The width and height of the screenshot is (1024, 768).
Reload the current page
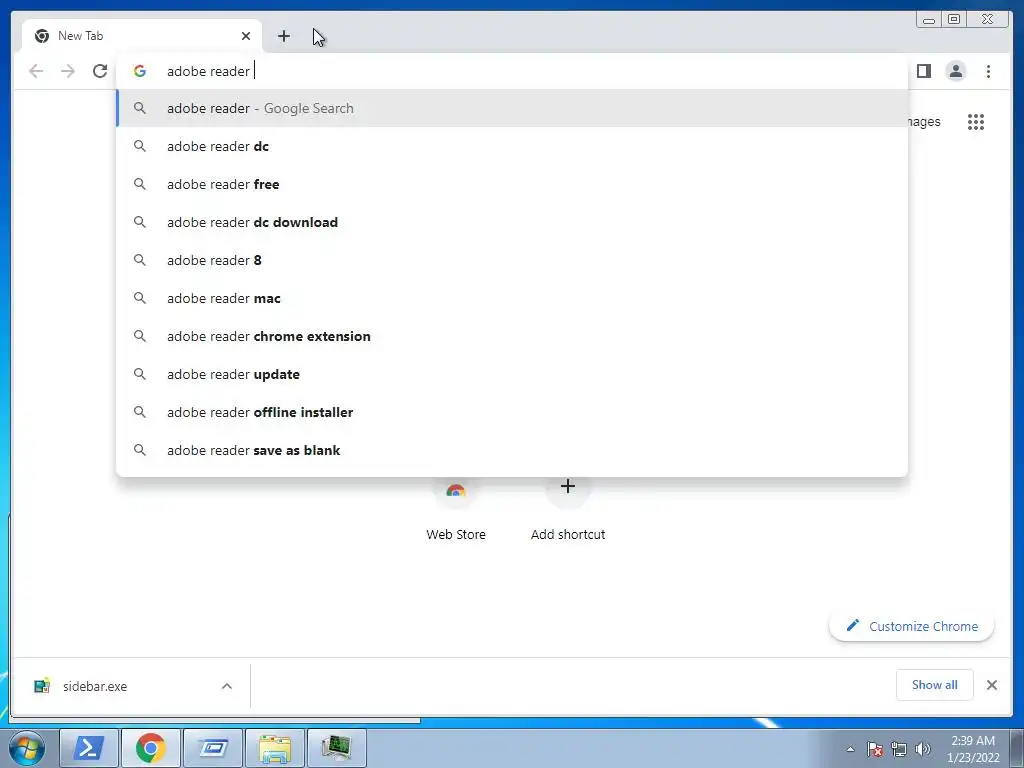(x=100, y=71)
